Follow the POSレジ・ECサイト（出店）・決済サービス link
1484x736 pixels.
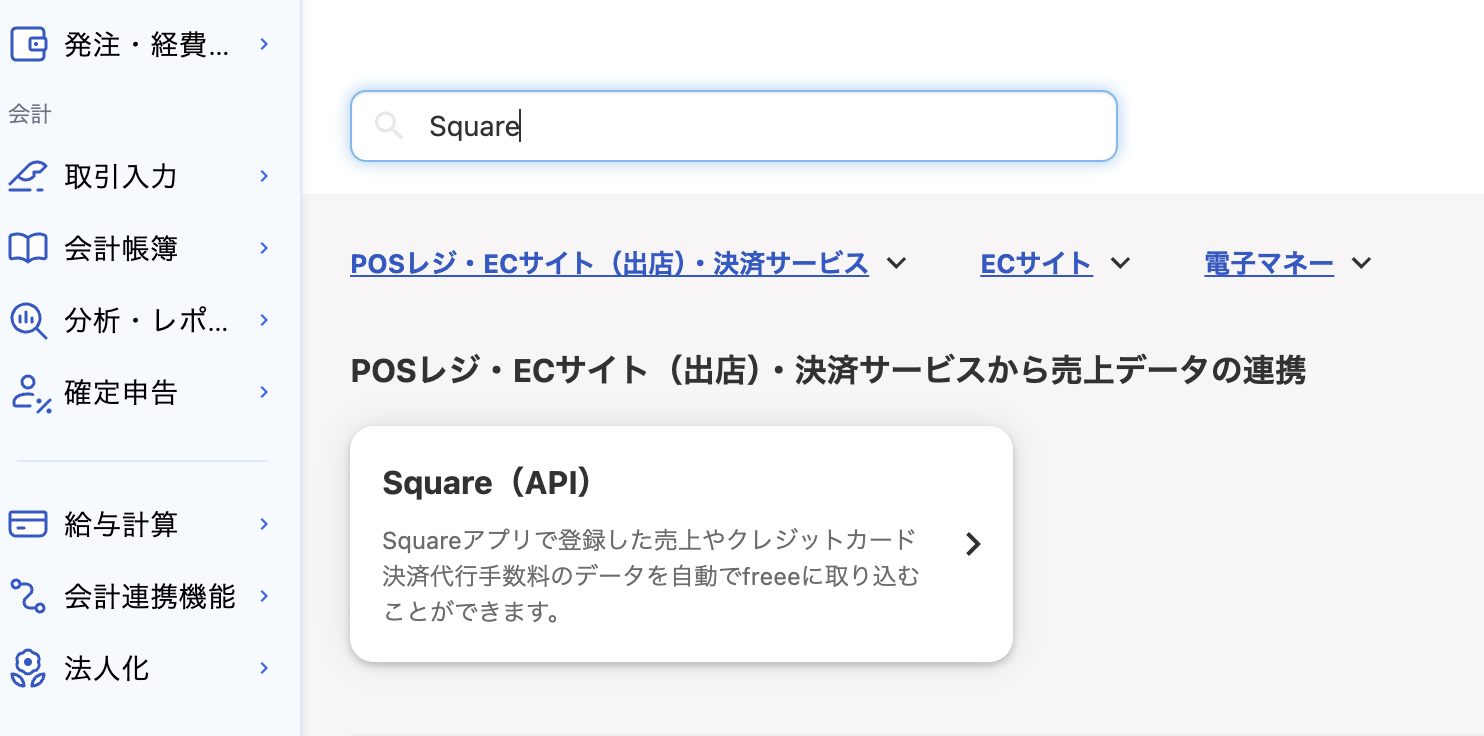(x=609, y=263)
